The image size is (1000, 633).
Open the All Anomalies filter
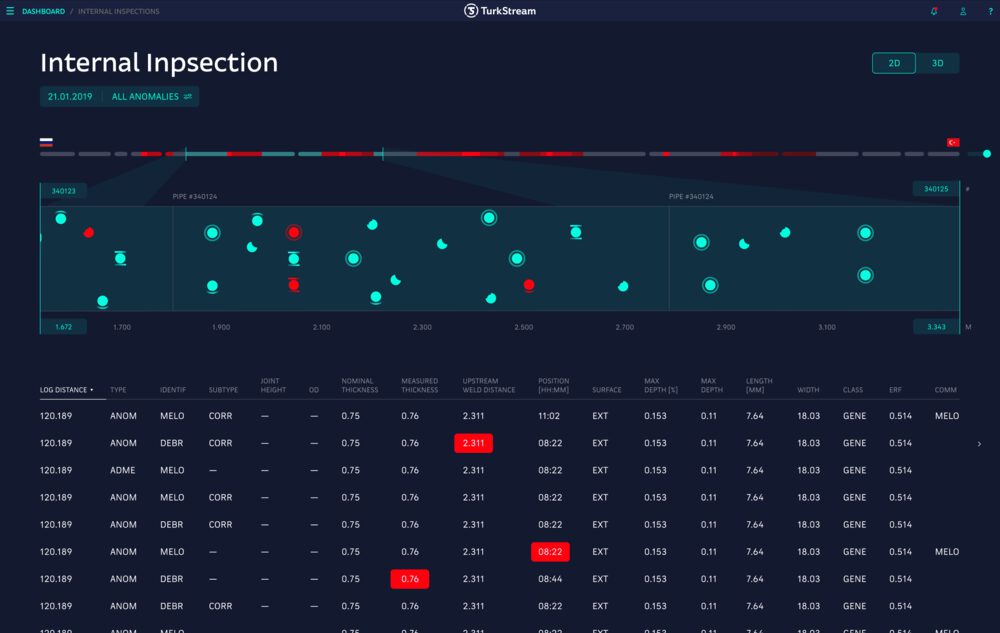[x=151, y=97]
